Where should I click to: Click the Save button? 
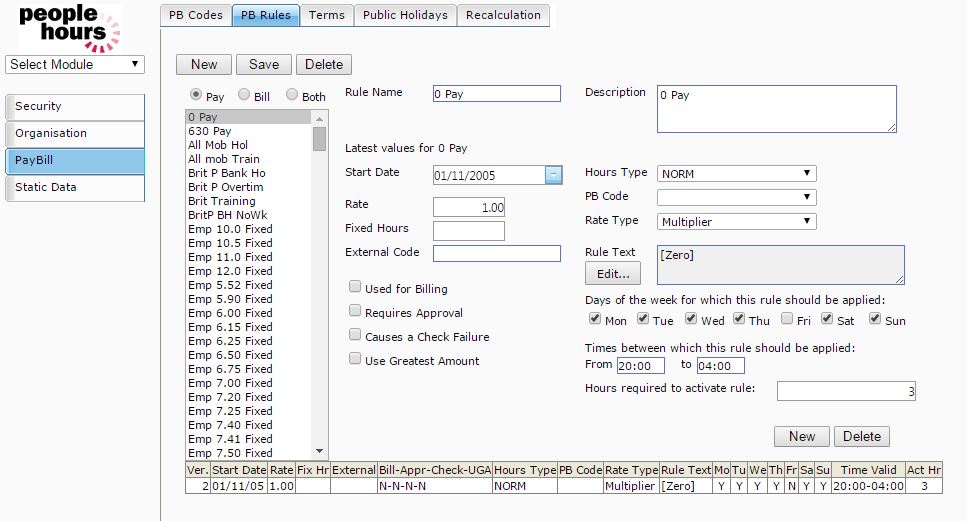tap(264, 64)
